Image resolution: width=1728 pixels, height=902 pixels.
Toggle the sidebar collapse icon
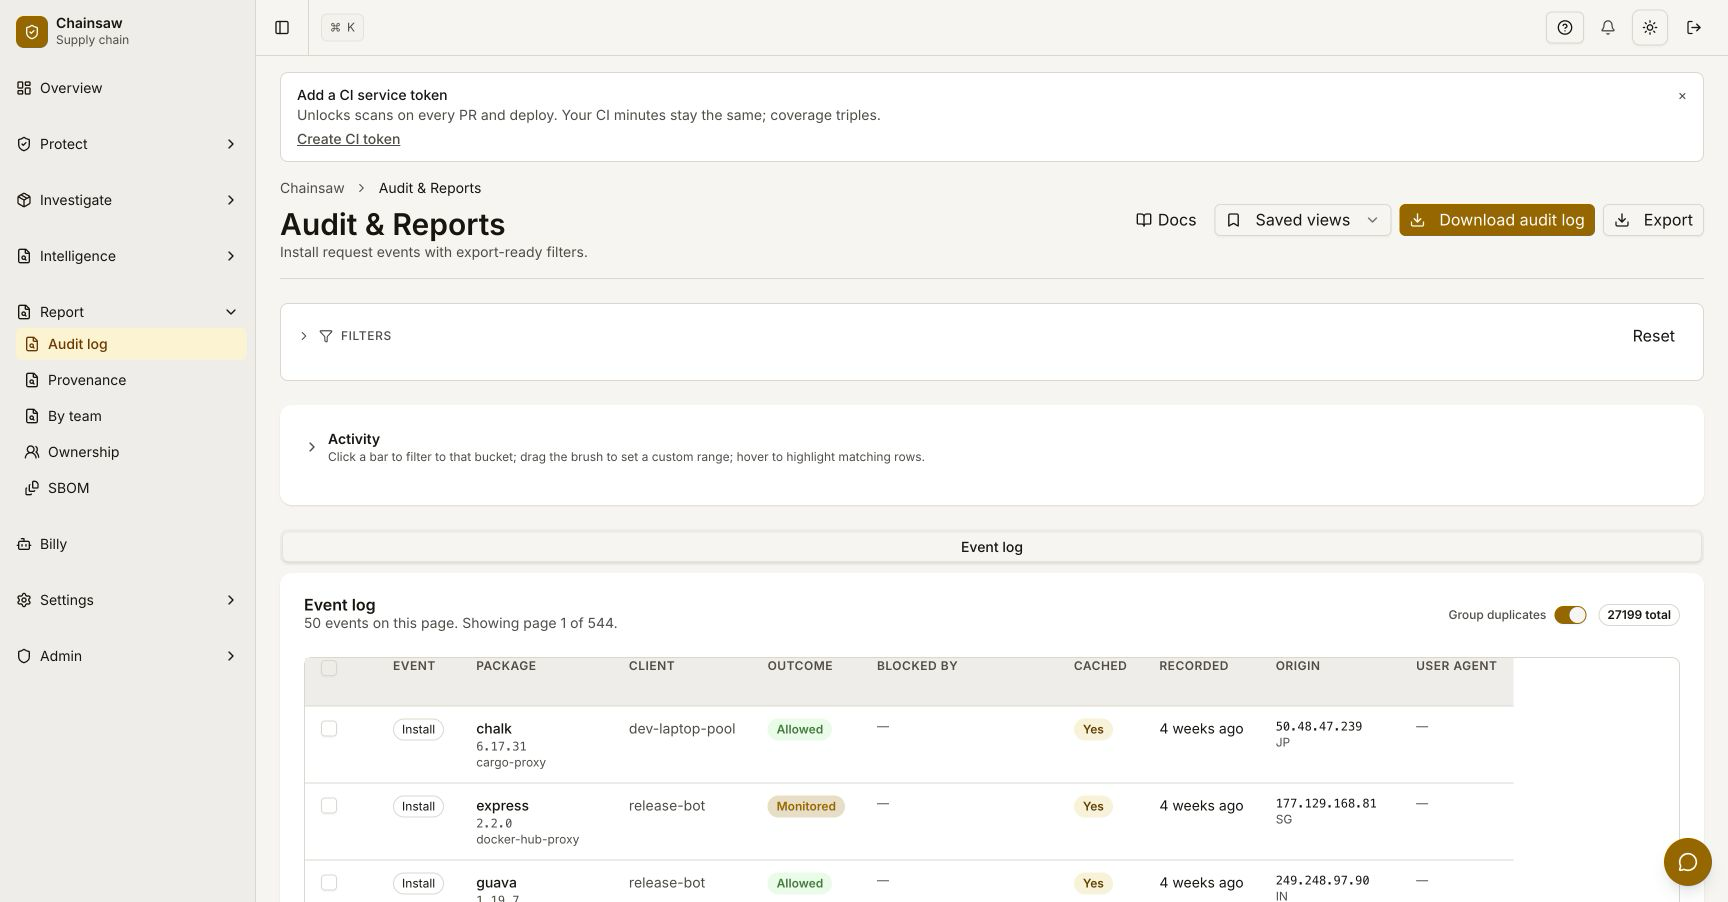coord(282,28)
